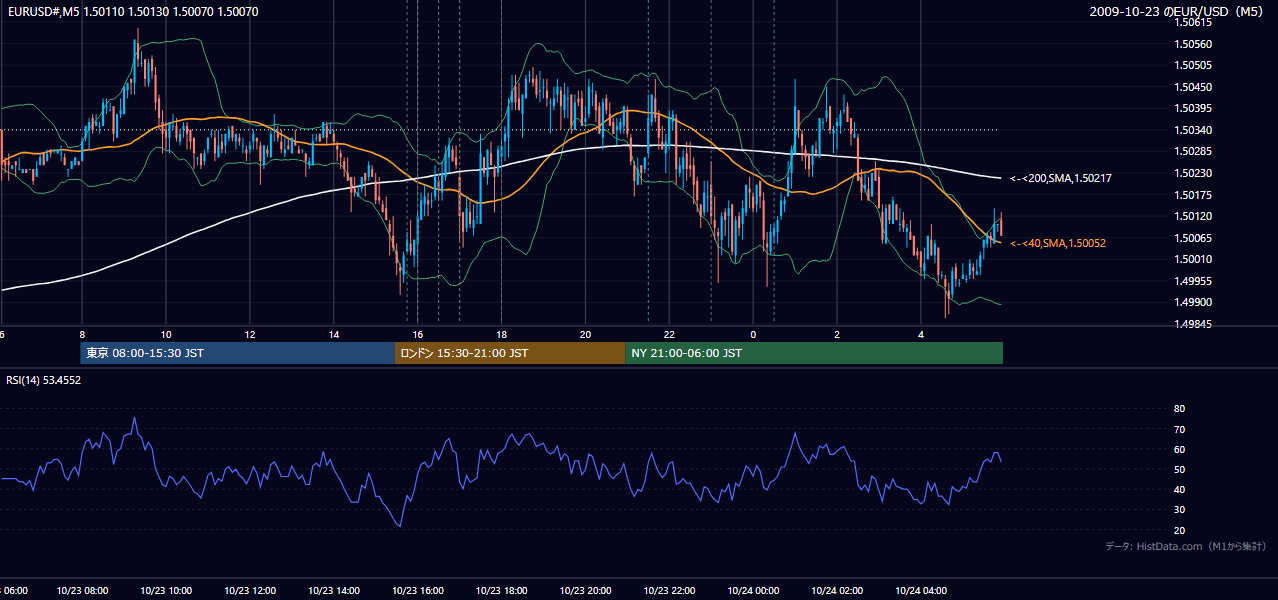1278x600 pixels.
Task: Select the 東京 08:00-15:30 JST session bar
Action: [x=238, y=353]
